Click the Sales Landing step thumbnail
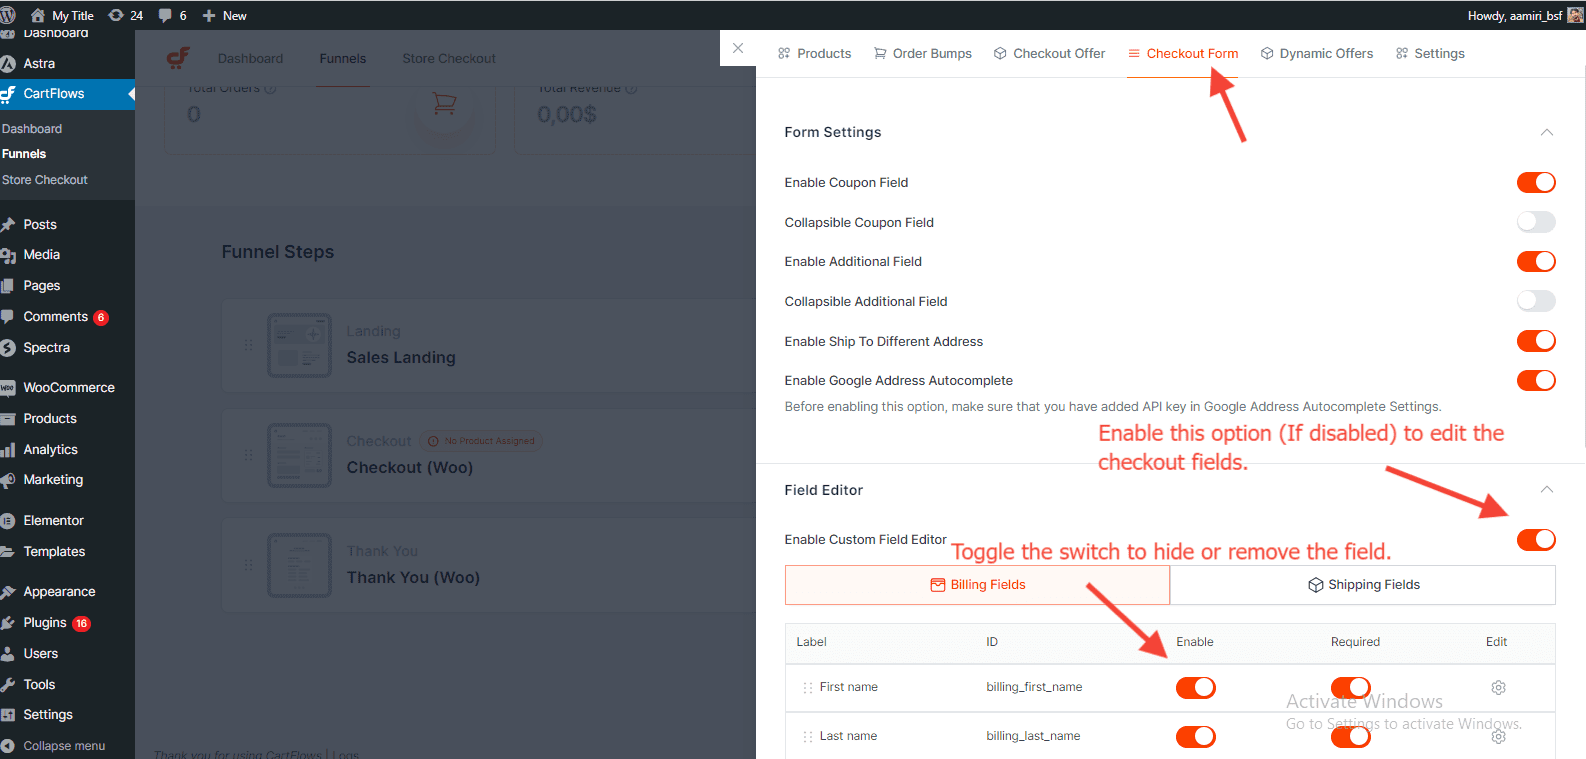This screenshot has height=759, width=1586. [x=299, y=346]
